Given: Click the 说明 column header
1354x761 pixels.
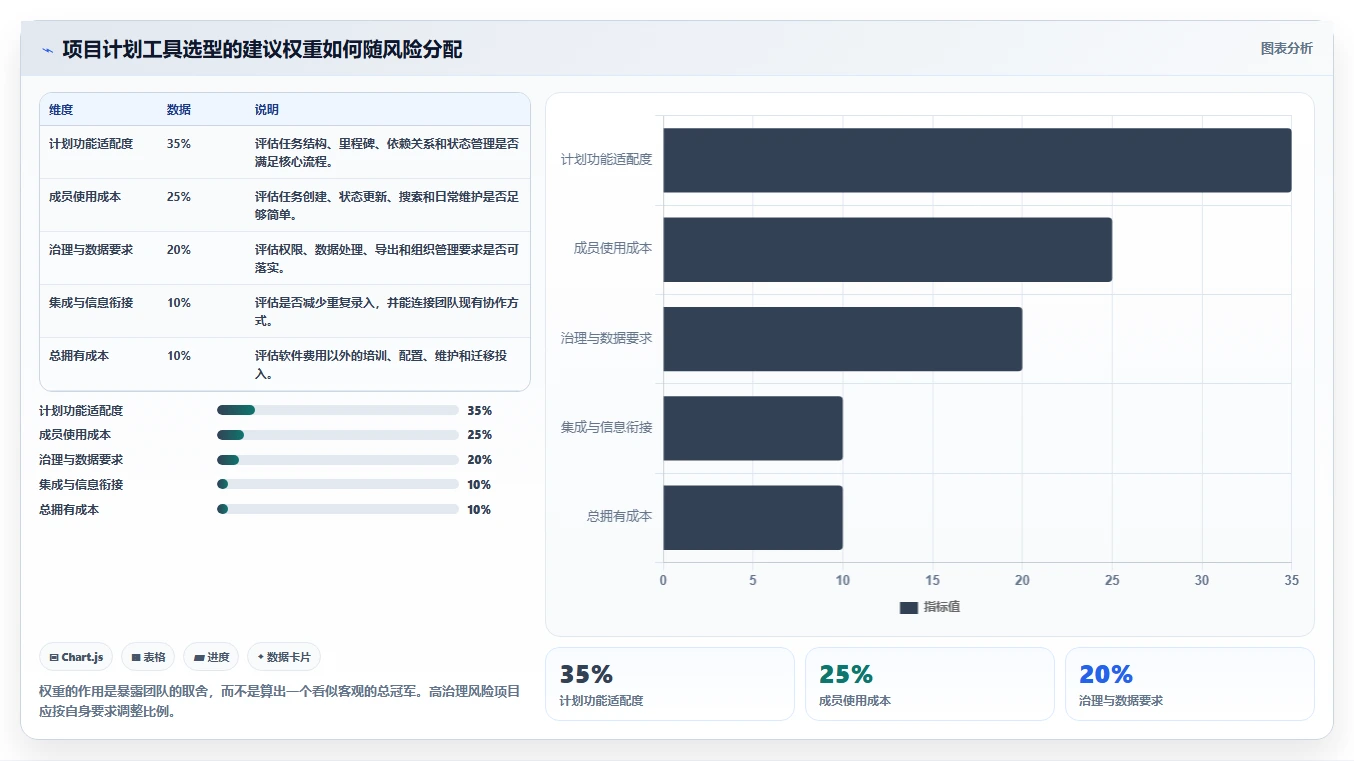Looking at the screenshot, I should pyautogui.click(x=267, y=110).
